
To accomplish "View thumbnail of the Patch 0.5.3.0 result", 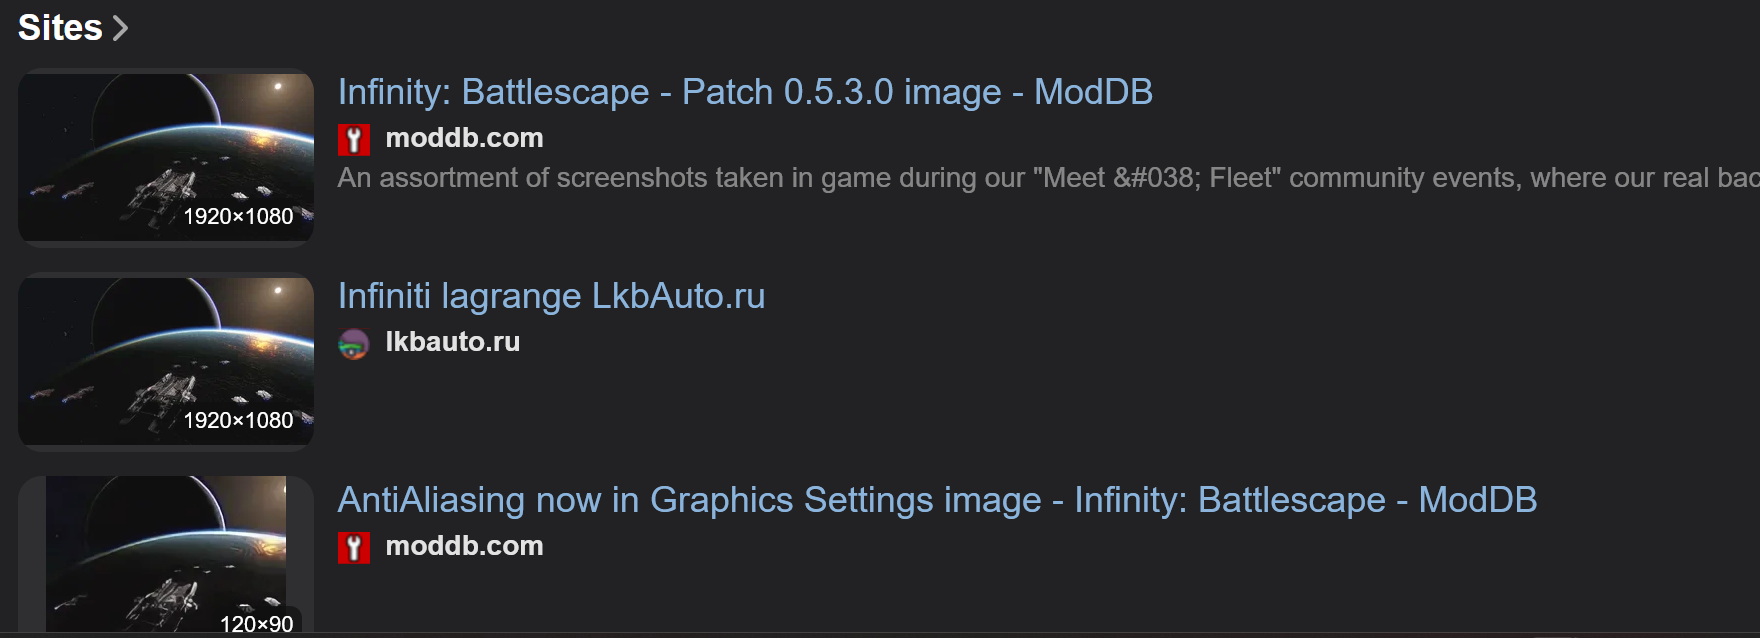I will click(166, 157).
